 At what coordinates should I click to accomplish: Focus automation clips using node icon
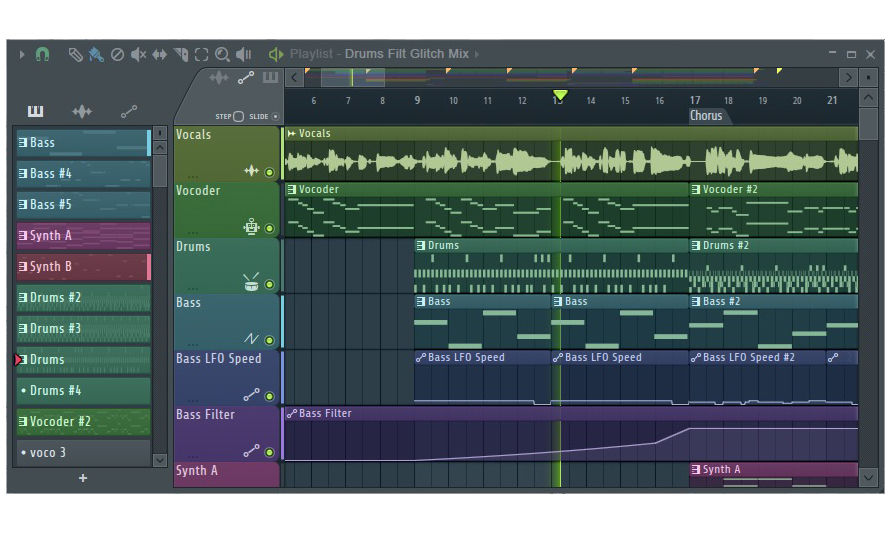[246, 78]
